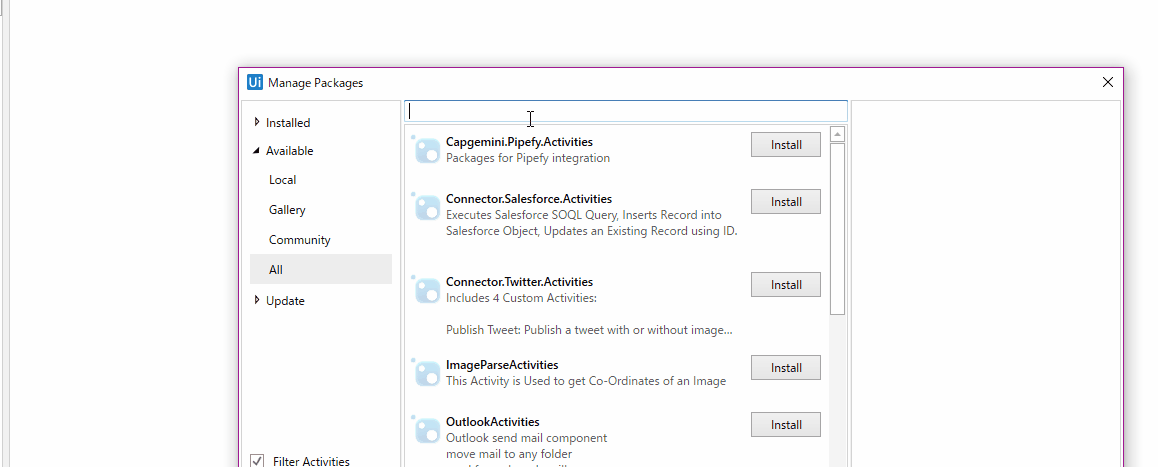Click 'Outlook send mail component' description text
The height and width of the screenshot is (467, 1158).
[527, 438]
